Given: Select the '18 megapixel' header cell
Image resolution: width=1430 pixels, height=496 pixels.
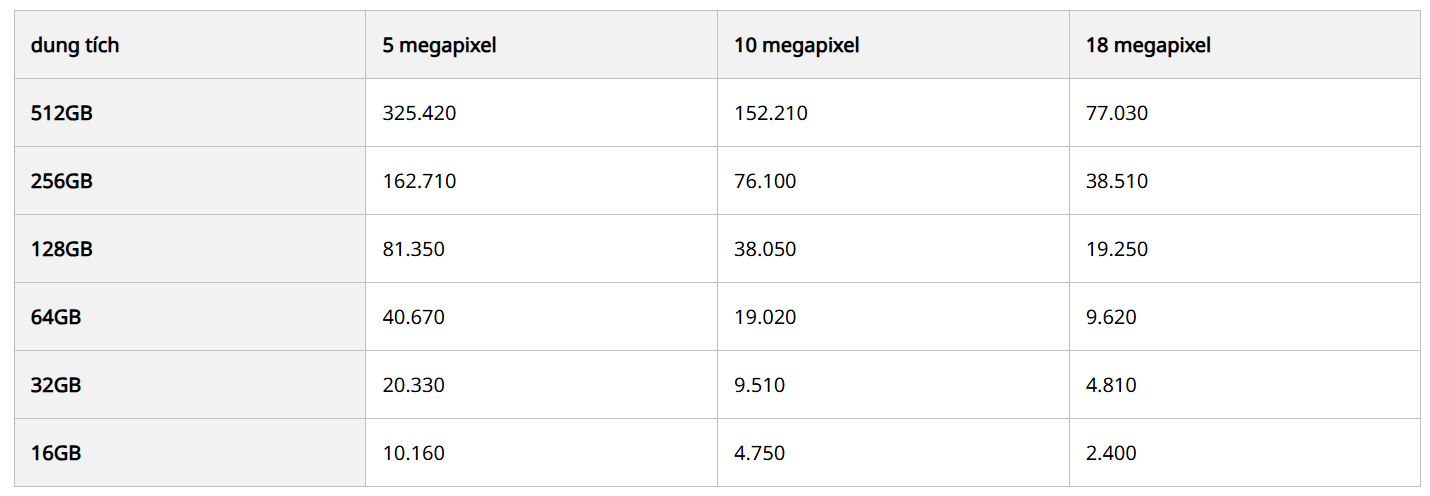Looking at the screenshot, I should coord(1148,45).
